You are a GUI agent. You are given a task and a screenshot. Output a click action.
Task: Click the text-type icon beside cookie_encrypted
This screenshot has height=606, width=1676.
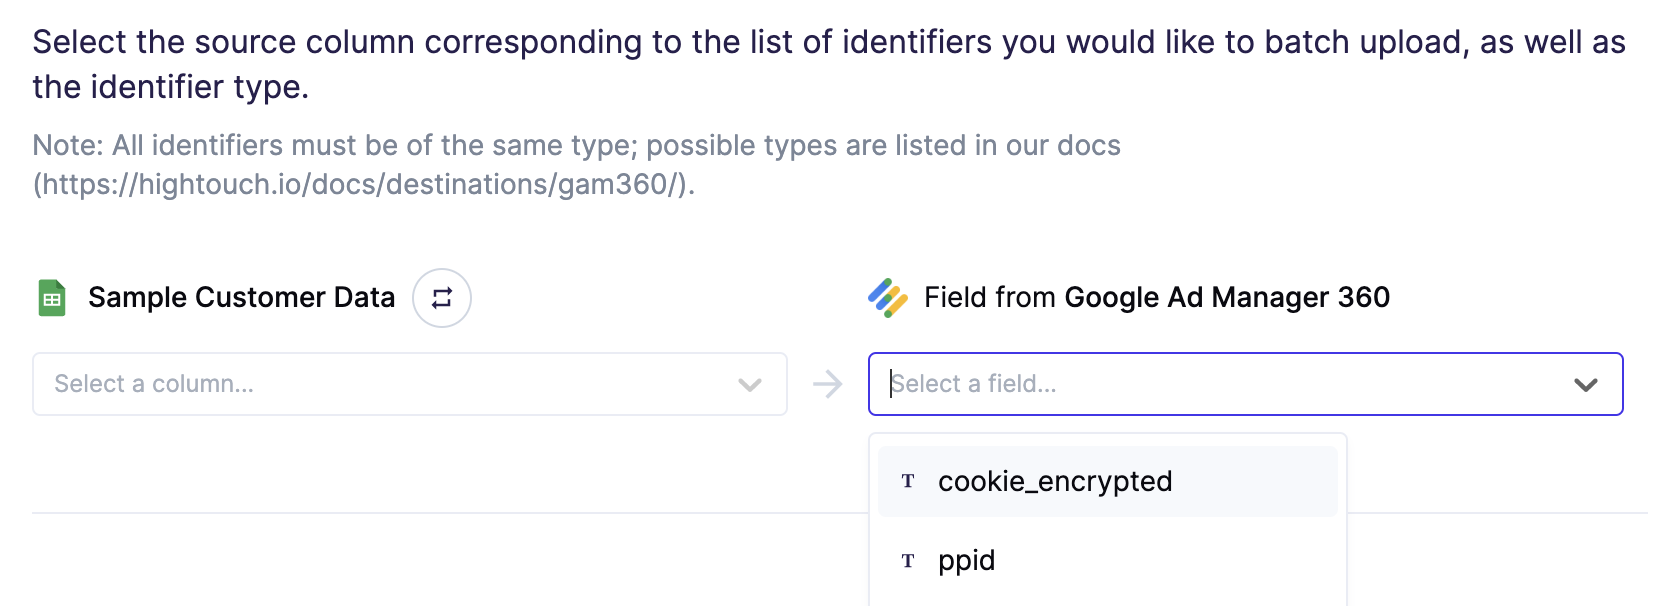point(908,482)
